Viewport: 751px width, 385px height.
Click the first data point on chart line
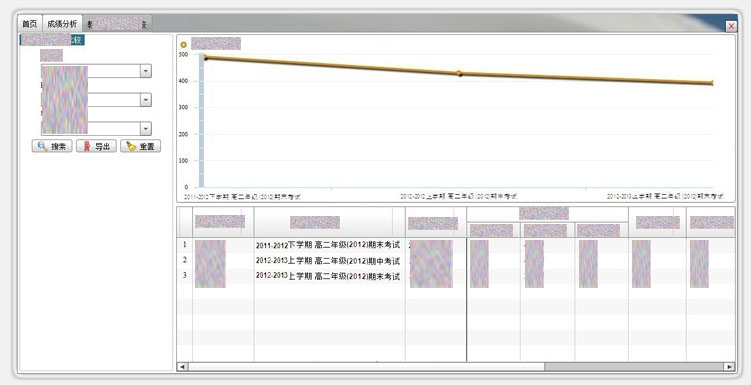(206, 58)
